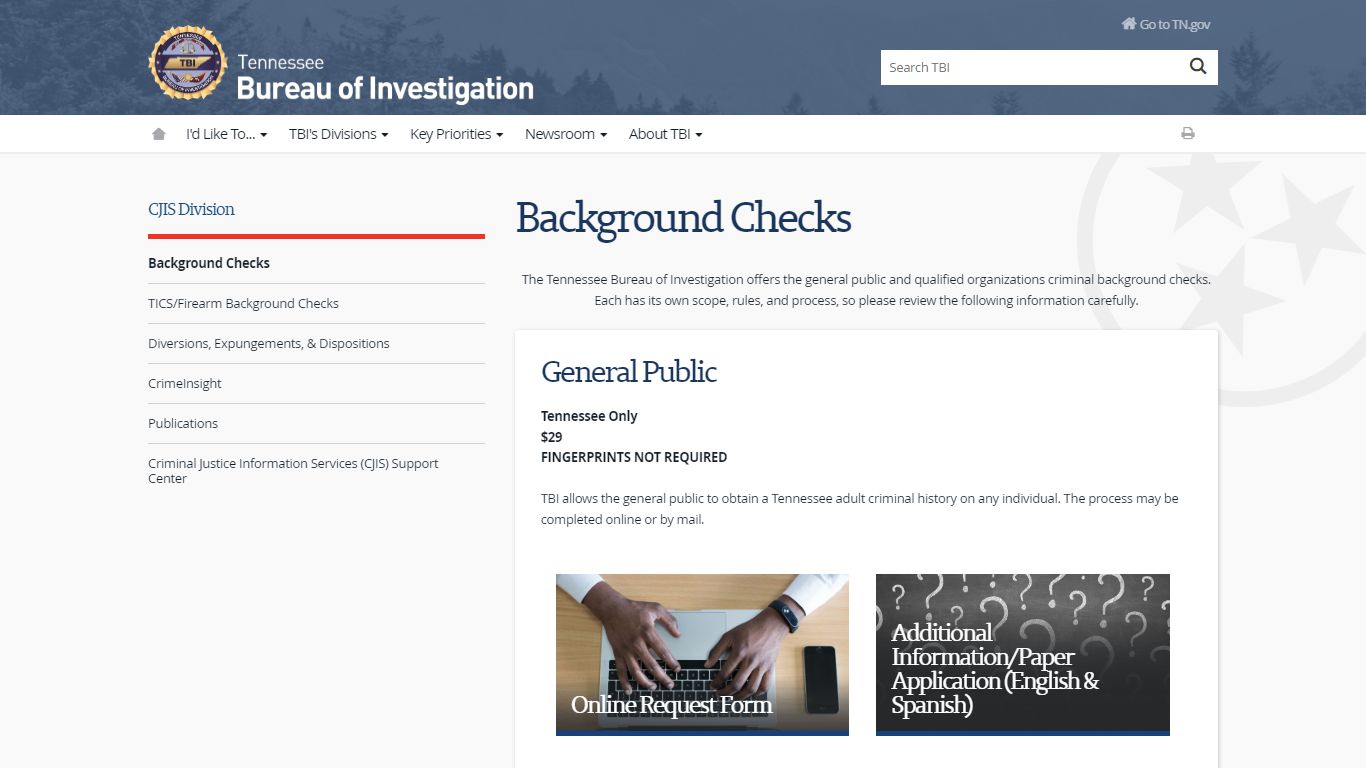Click the TBI seal logo
Image resolution: width=1366 pixels, height=768 pixels.
pyautogui.click(x=188, y=63)
